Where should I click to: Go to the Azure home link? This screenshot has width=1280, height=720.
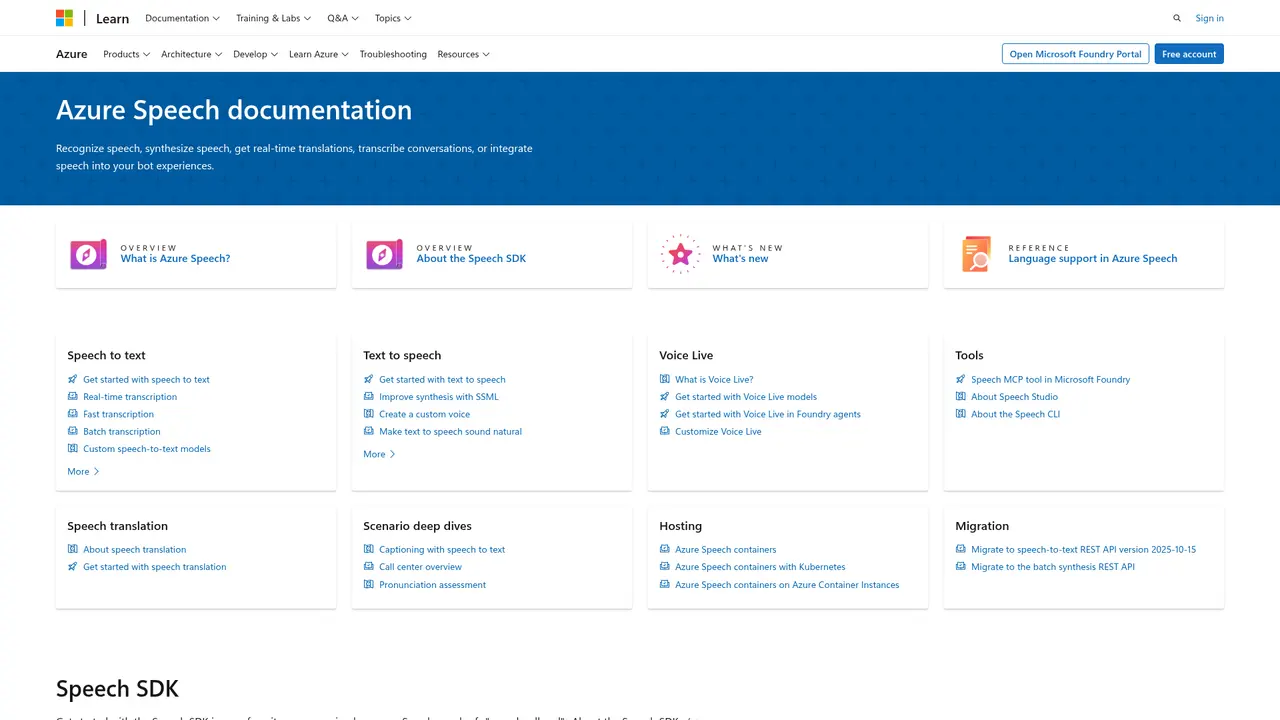click(x=71, y=54)
